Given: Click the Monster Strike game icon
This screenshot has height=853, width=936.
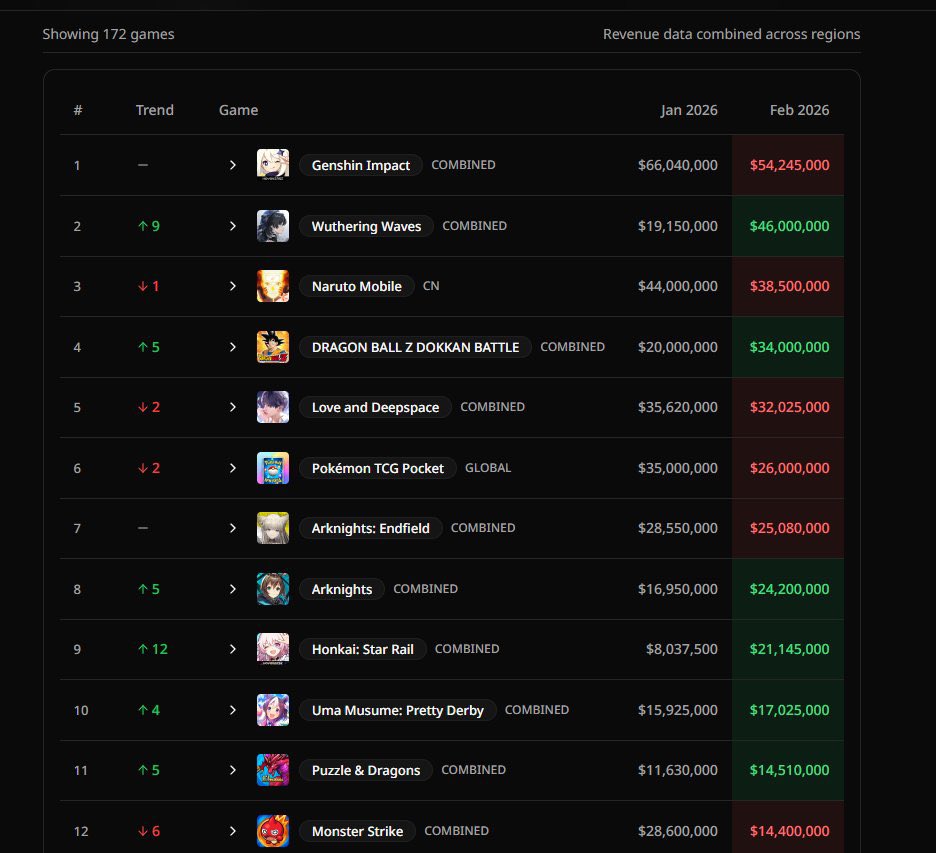Looking at the screenshot, I should pyautogui.click(x=273, y=831).
